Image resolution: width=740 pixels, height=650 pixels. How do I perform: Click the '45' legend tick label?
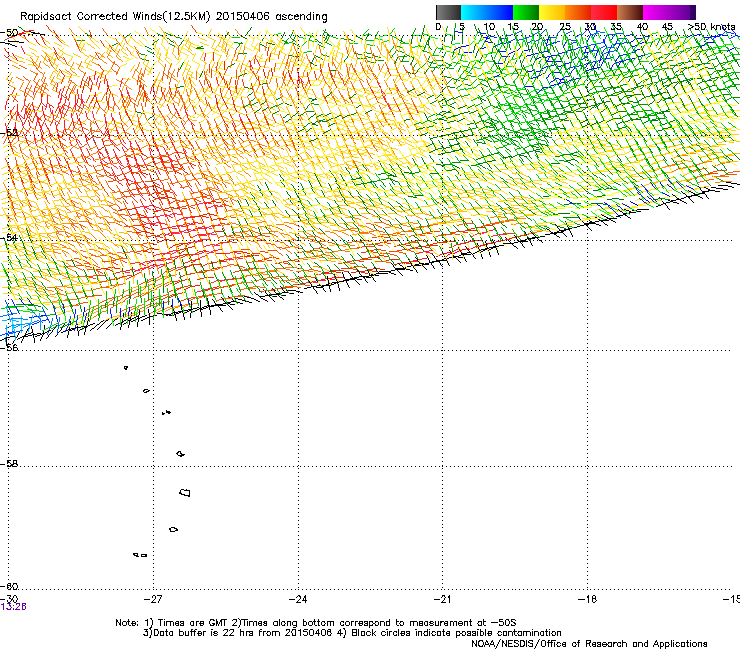(x=667, y=27)
